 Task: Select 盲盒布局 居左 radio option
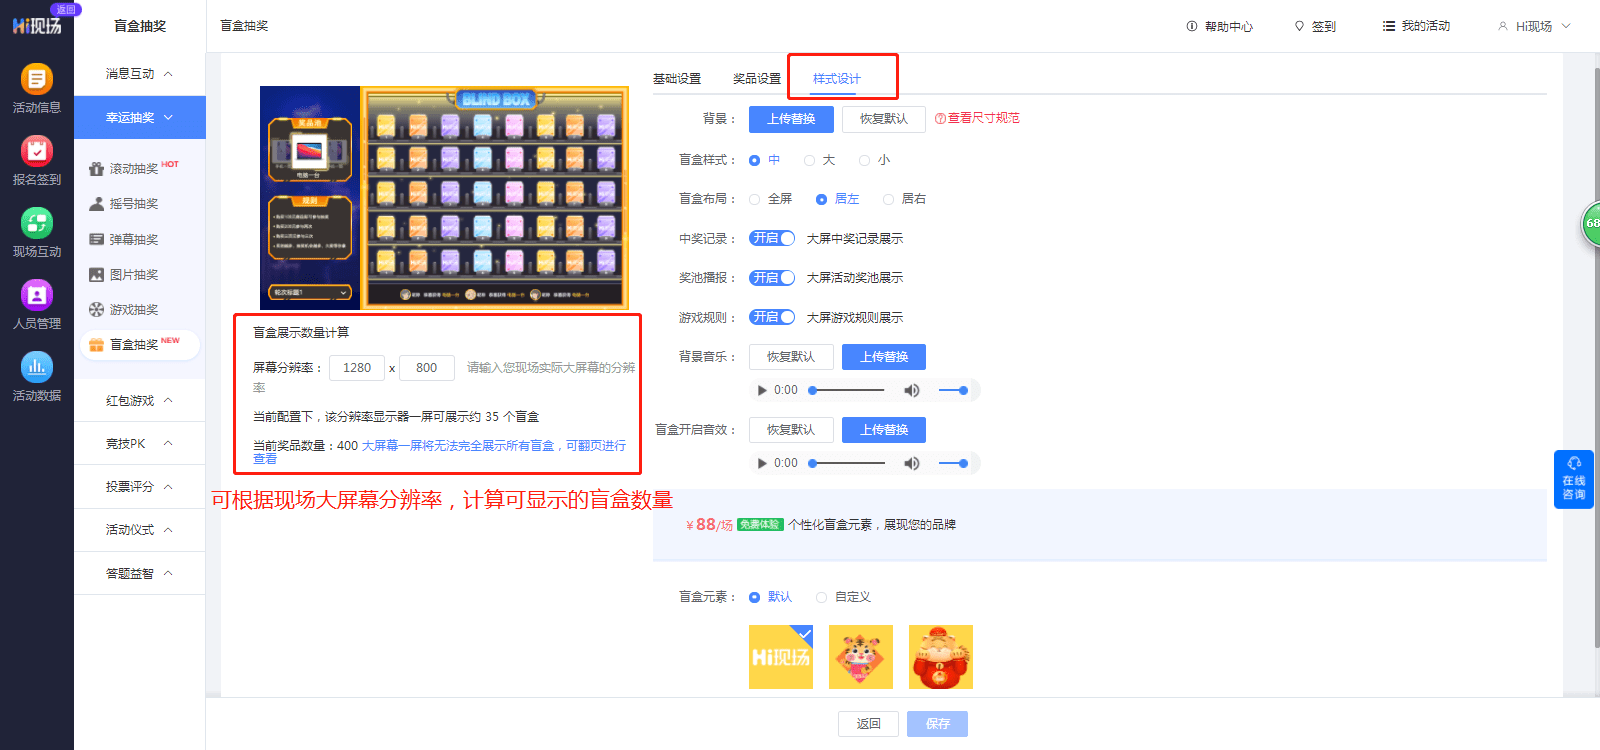(x=821, y=199)
